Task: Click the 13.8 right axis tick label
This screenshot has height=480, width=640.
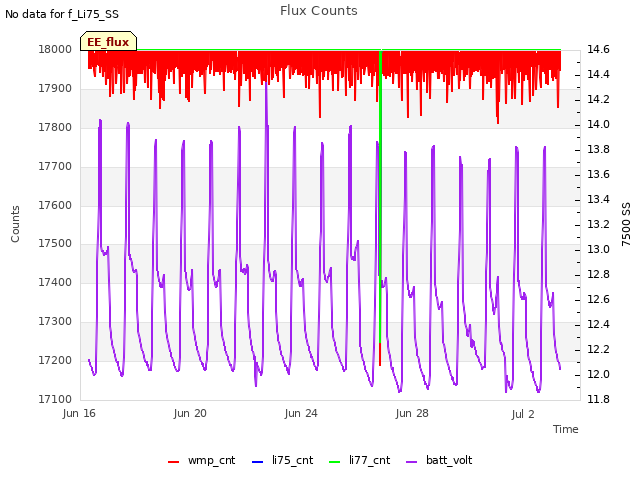Action: (x=598, y=149)
